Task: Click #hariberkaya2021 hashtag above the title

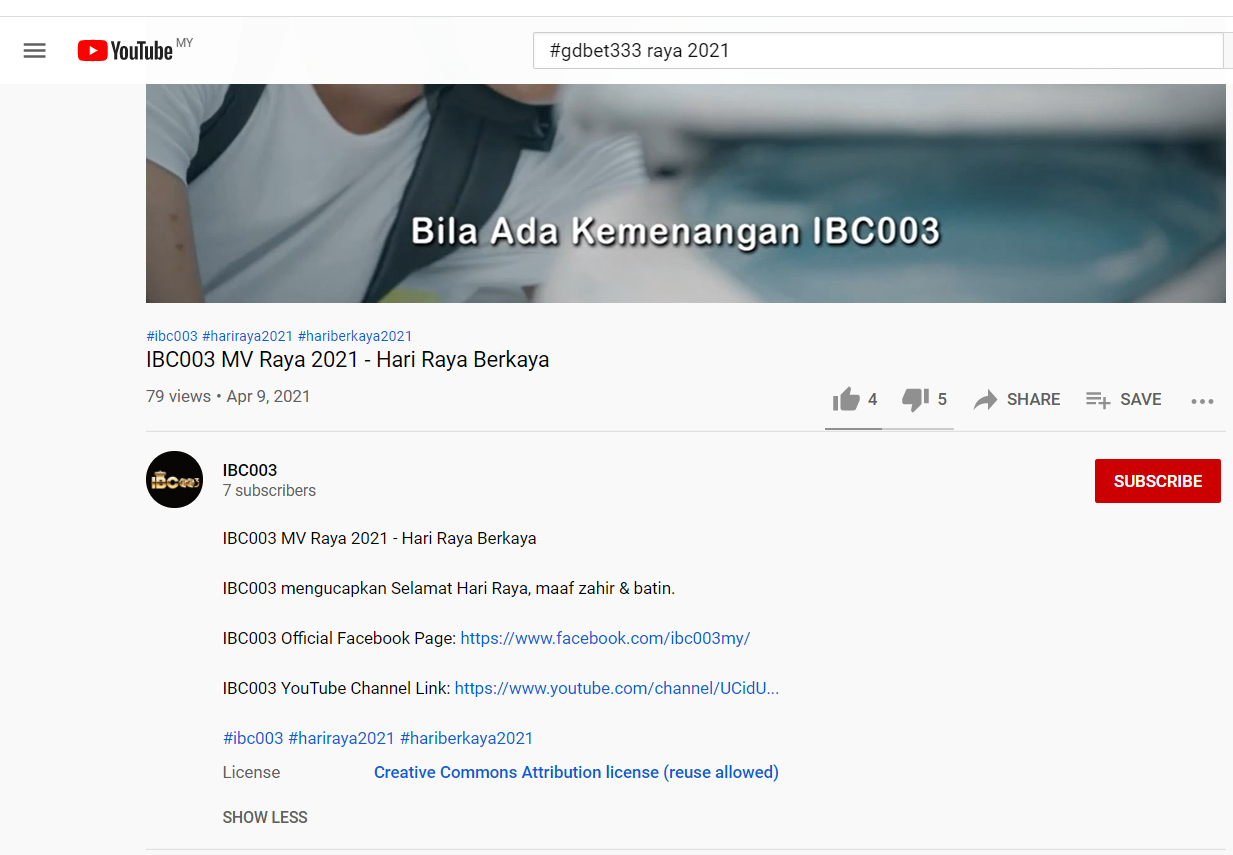Action: [355, 336]
